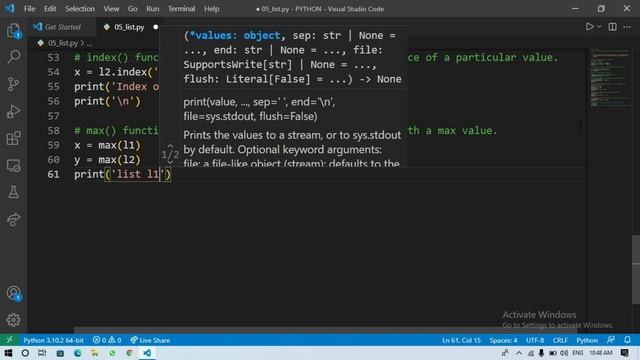
Task: Click print('\n') on line 56
Action: [x=107, y=101]
